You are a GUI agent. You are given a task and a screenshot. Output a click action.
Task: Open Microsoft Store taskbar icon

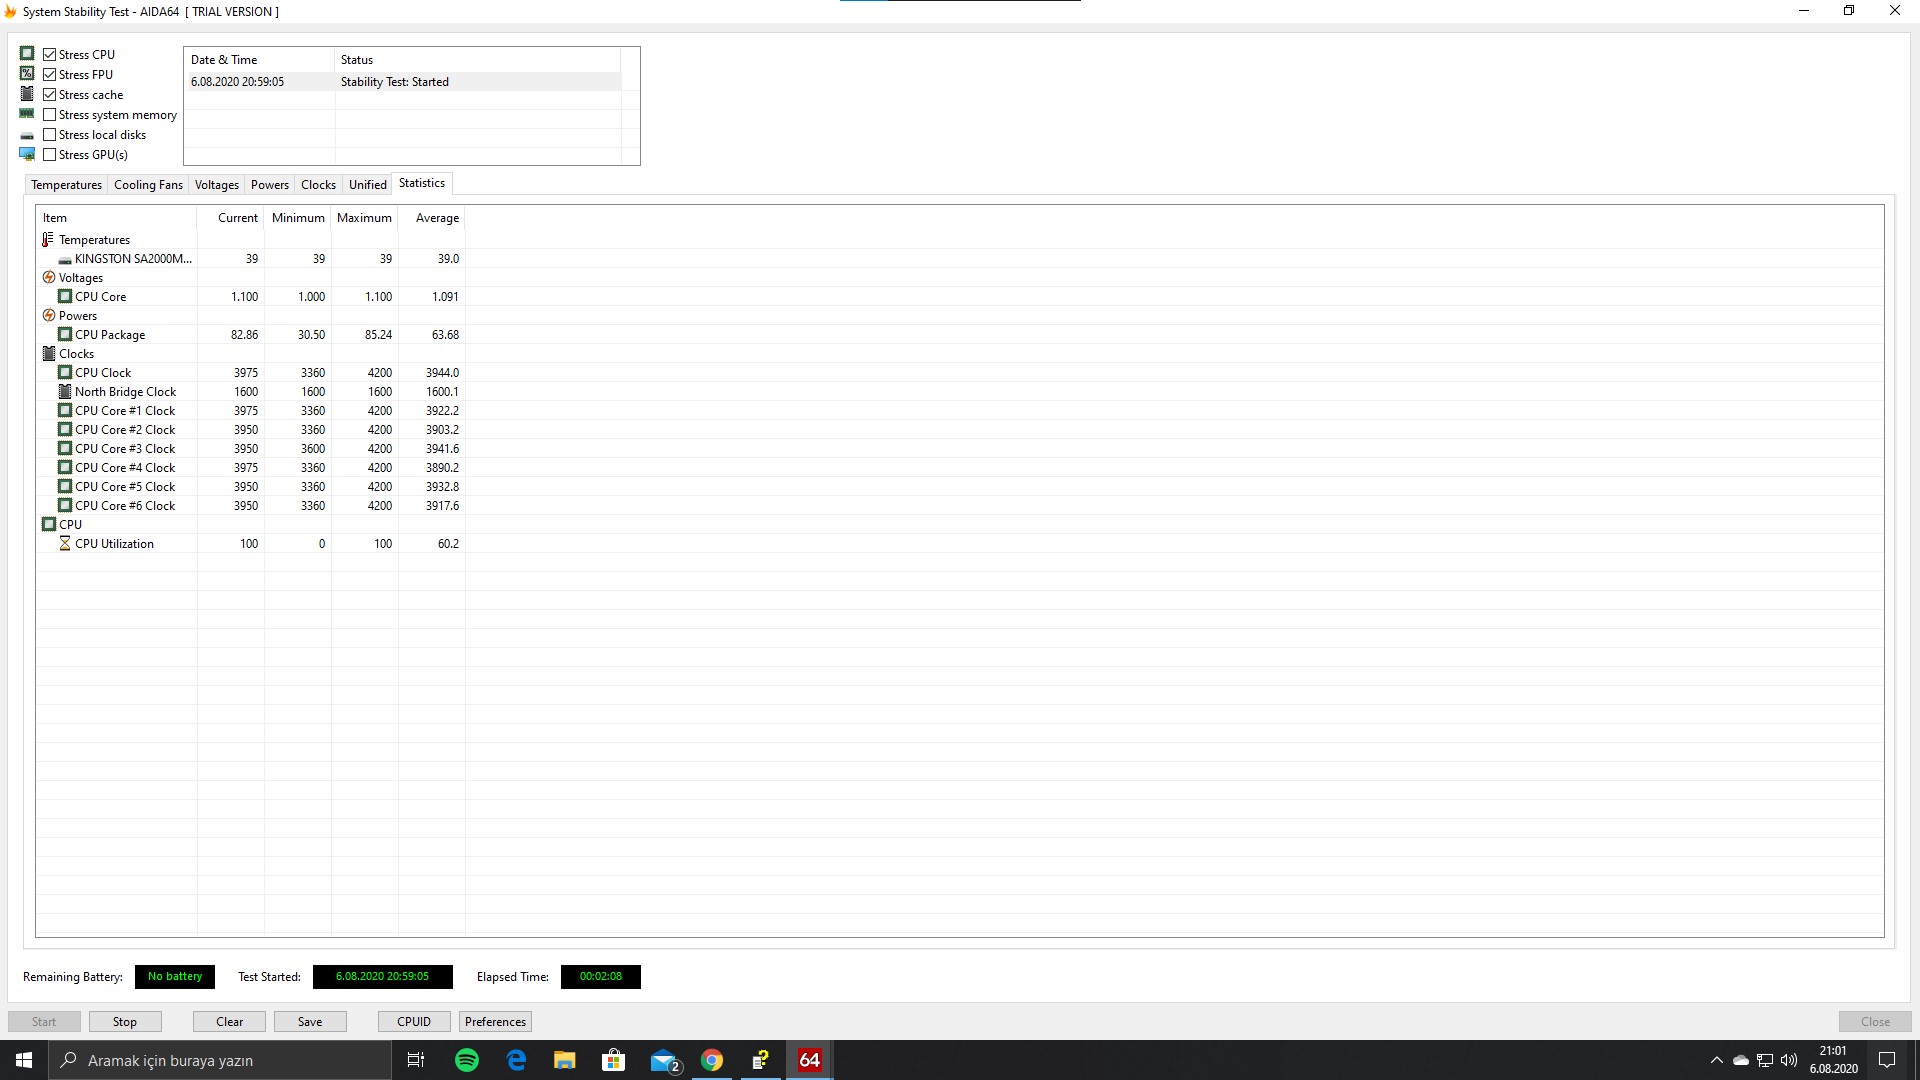[614, 1060]
